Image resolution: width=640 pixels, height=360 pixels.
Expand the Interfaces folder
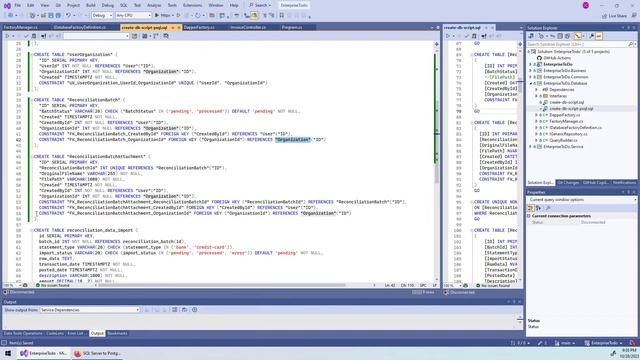tap(536, 96)
